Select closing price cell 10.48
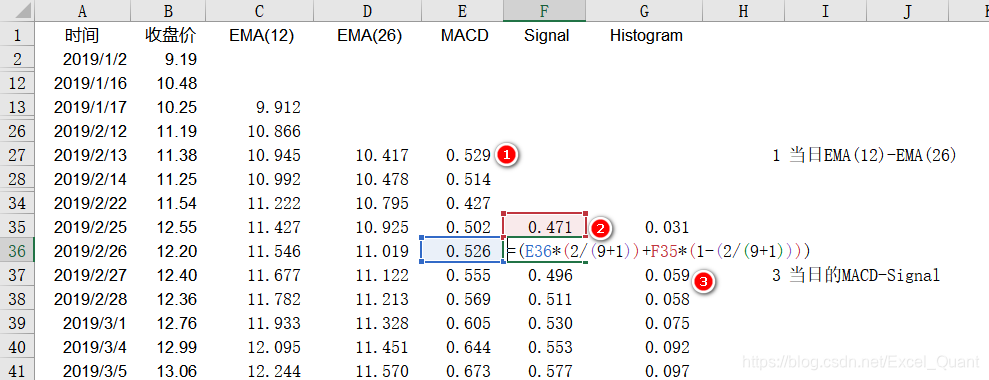 pyautogui.click(x=168, y=83)
